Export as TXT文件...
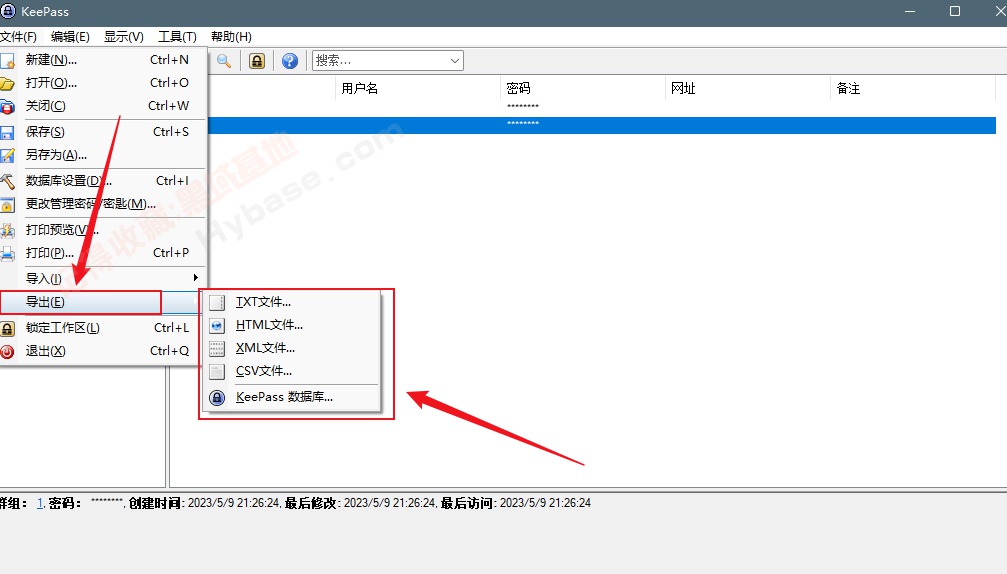Image resolution: width=1007 pixels, height=574 pixels. pos(293,302)
